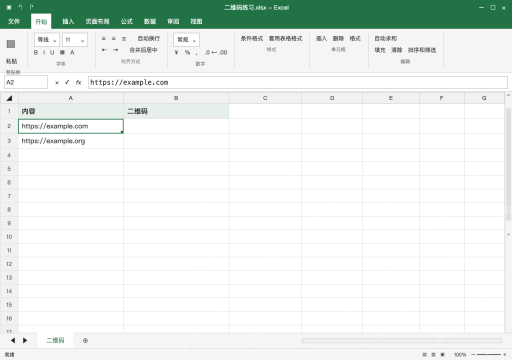Click 删除 in the cells group
This screenshot has height=360, width=512.
click(x=338, y=39)
